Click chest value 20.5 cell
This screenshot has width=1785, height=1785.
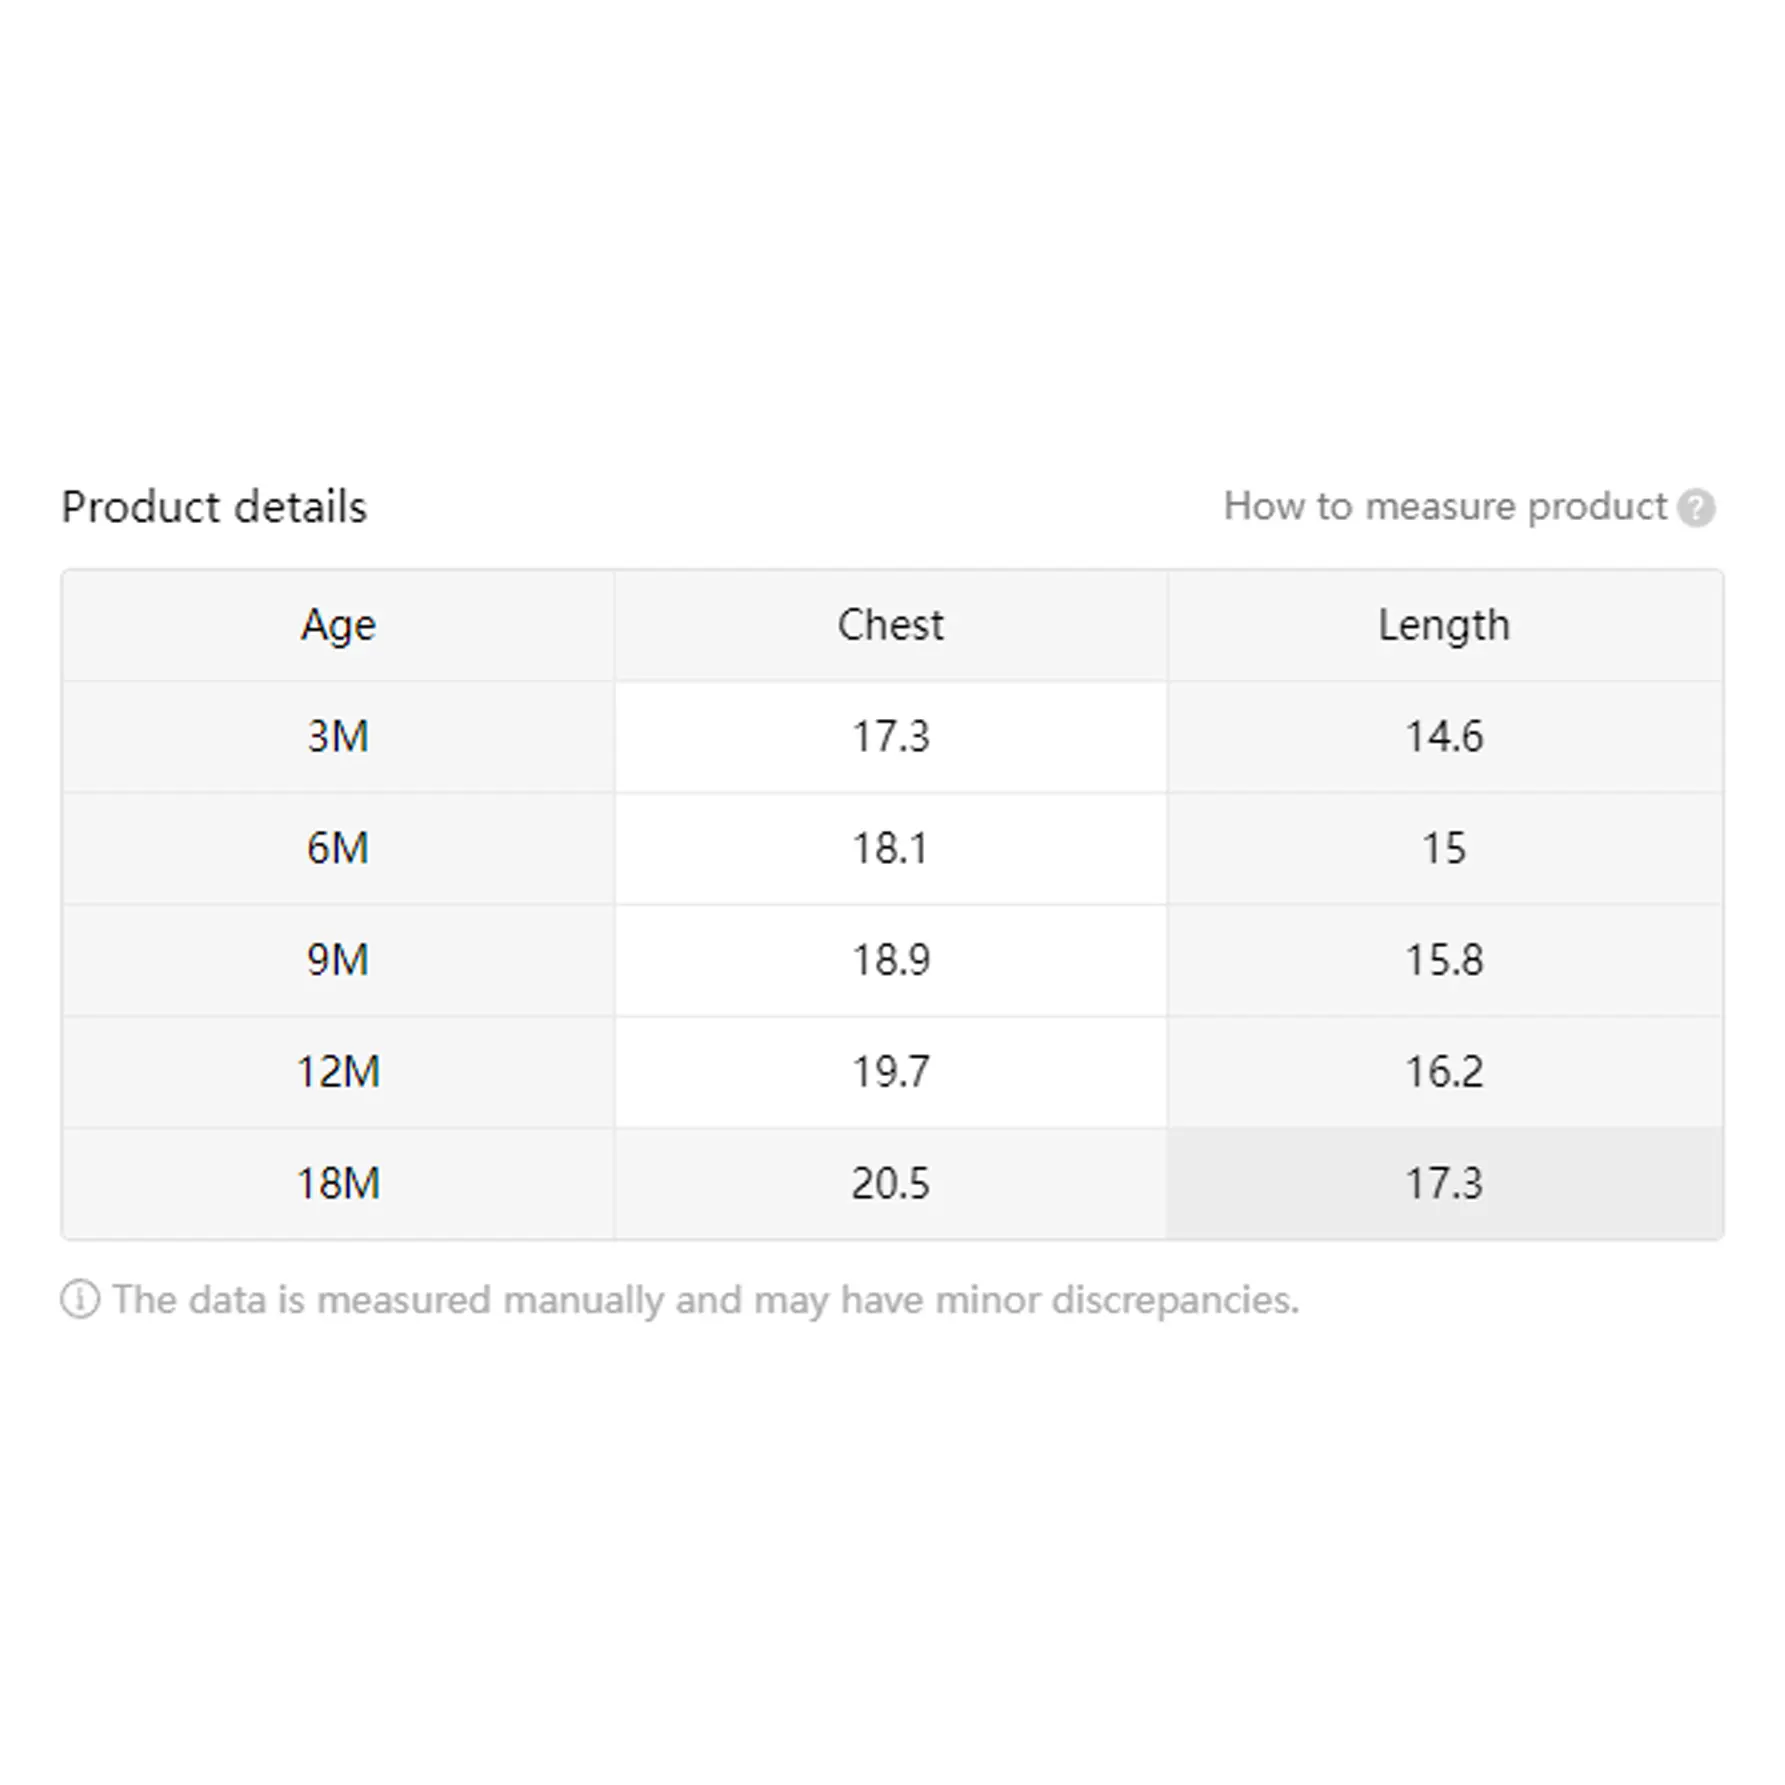[890, 1184]
